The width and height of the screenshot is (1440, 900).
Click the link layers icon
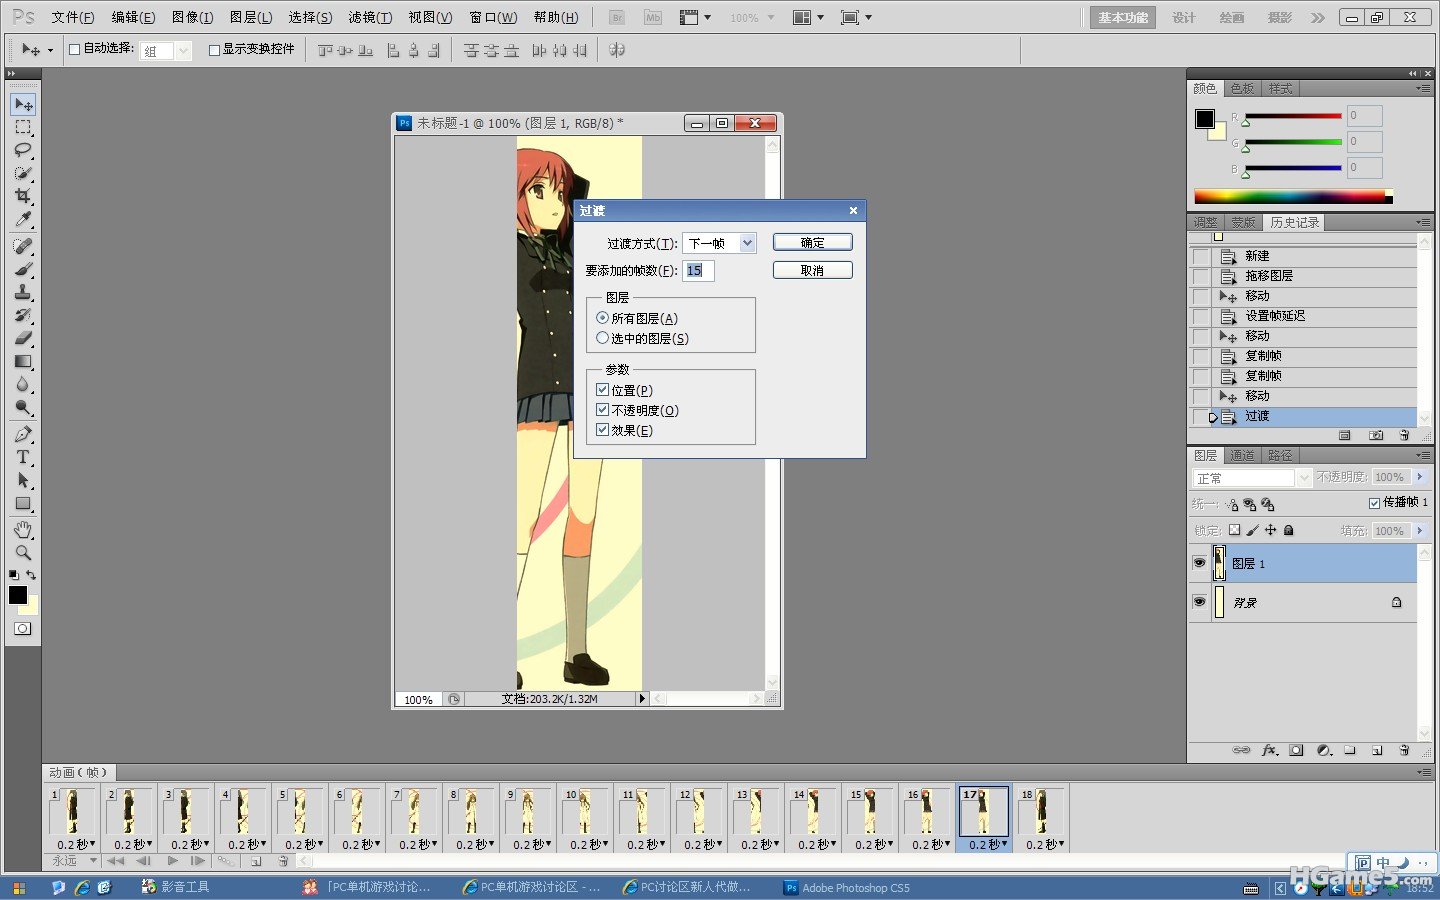[1241, 750]
